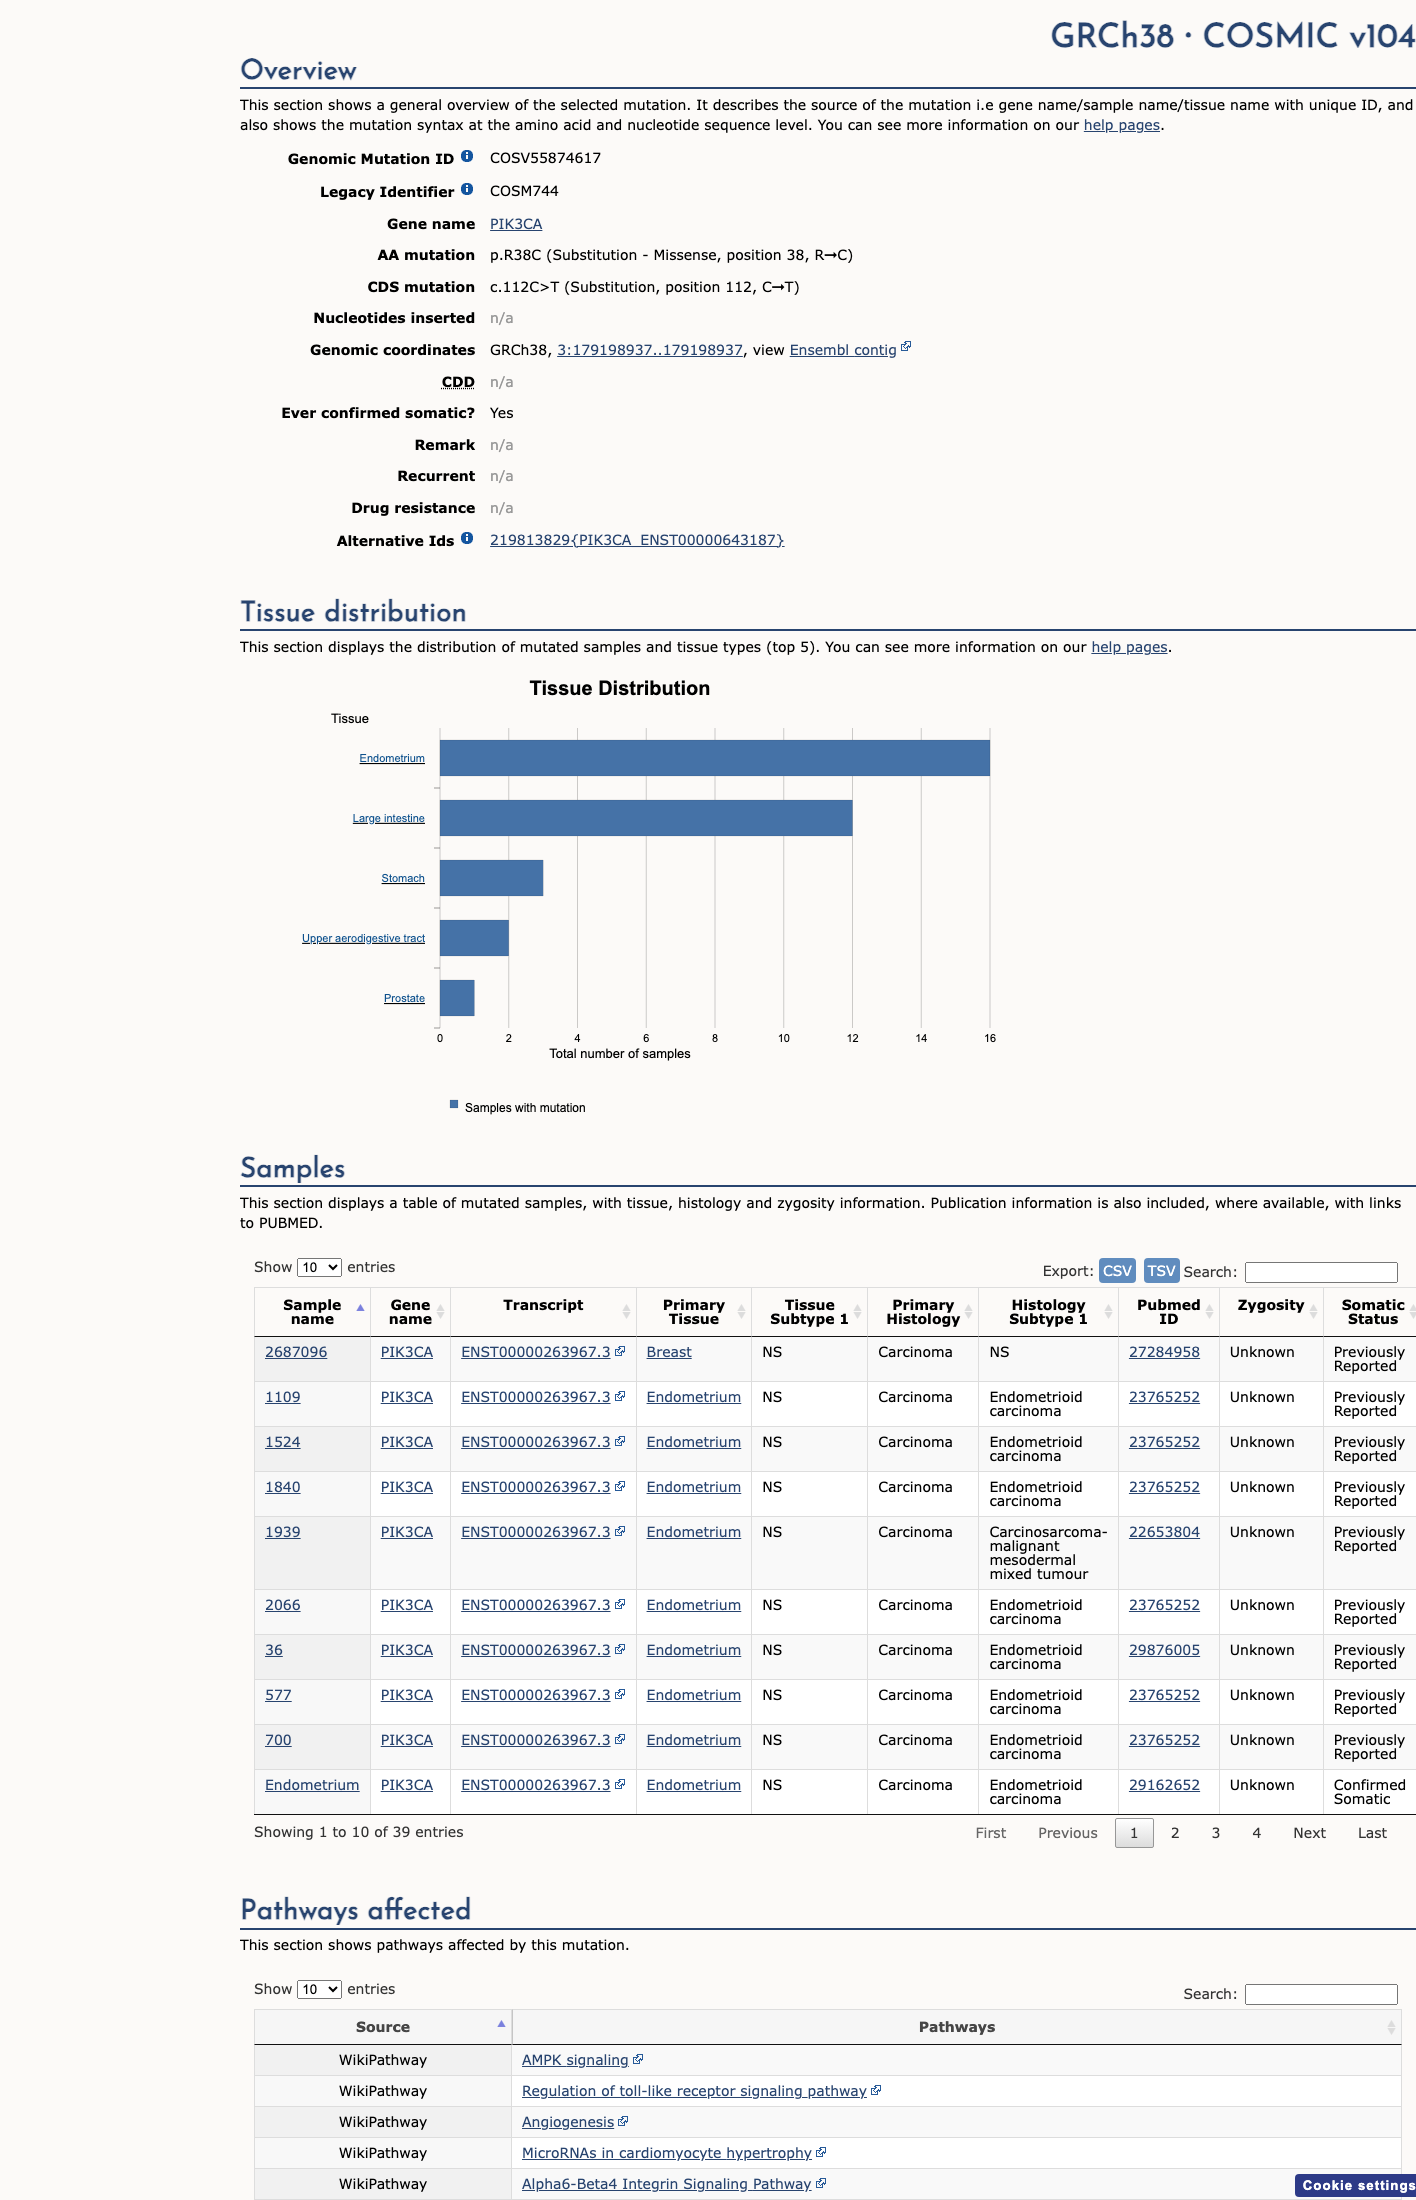
Task: Toggle Samples with mutation legend swatch
Action: [454, 1105]
